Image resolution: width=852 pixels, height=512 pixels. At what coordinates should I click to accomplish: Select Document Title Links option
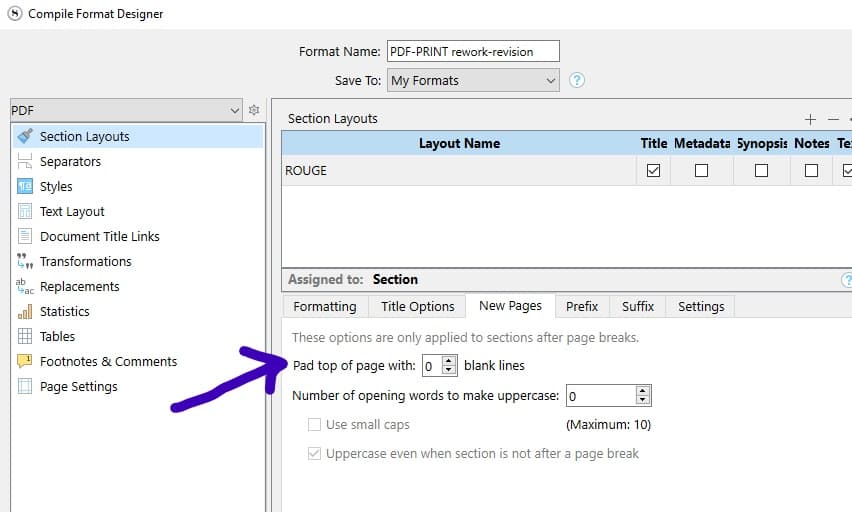(138, 236)
